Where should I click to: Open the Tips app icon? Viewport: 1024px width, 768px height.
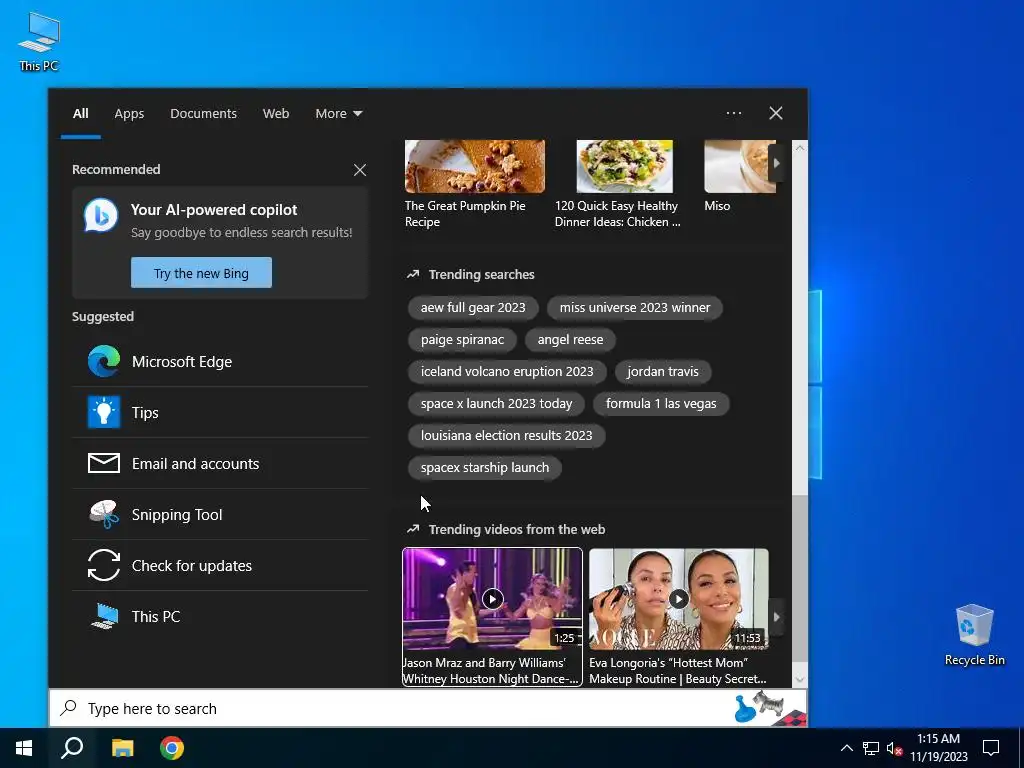(104, 412)
